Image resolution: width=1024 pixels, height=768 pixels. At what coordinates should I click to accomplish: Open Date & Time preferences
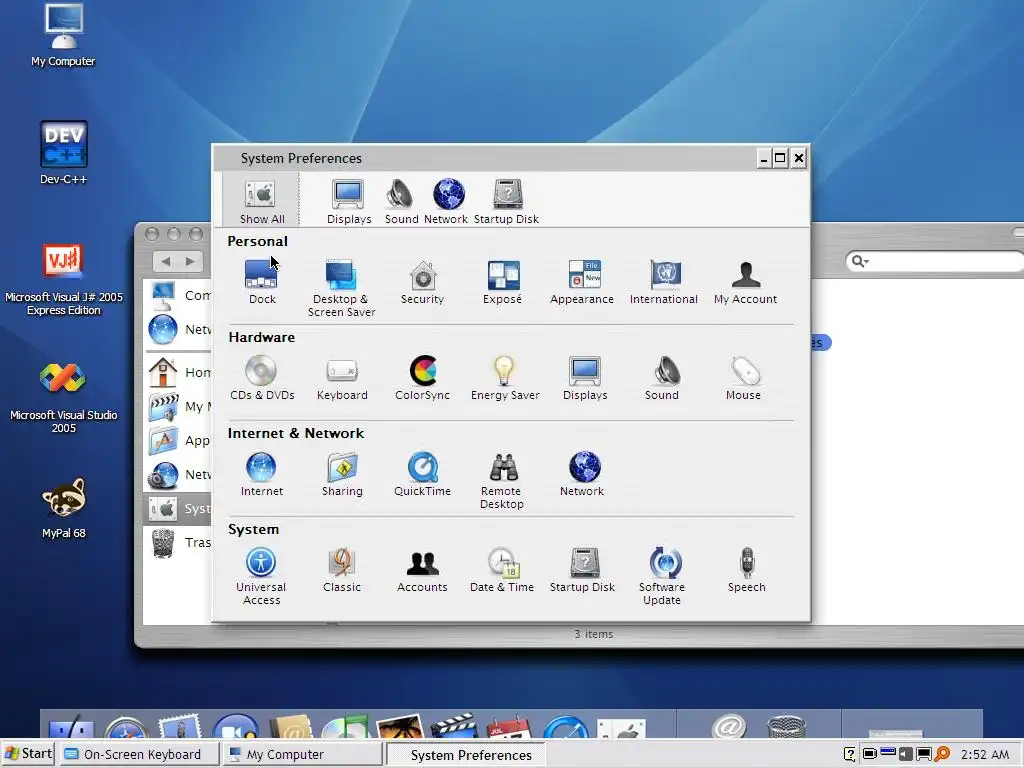click(502, 570)
